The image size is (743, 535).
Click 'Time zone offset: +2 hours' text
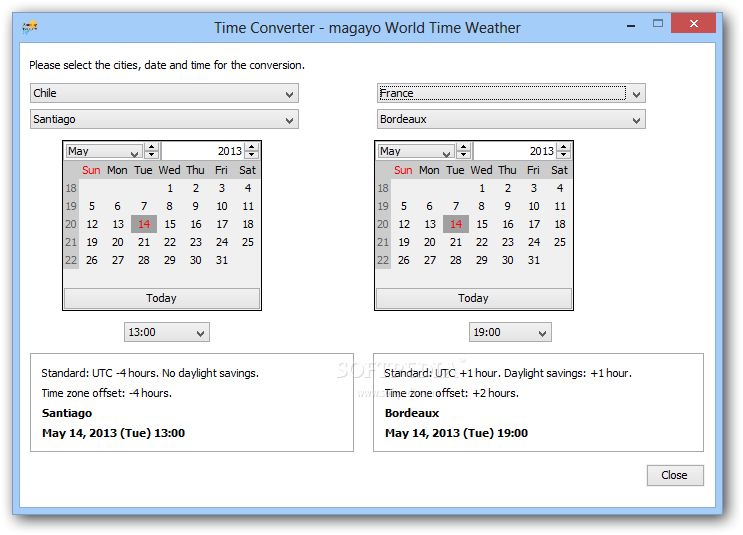click(452, 393)
